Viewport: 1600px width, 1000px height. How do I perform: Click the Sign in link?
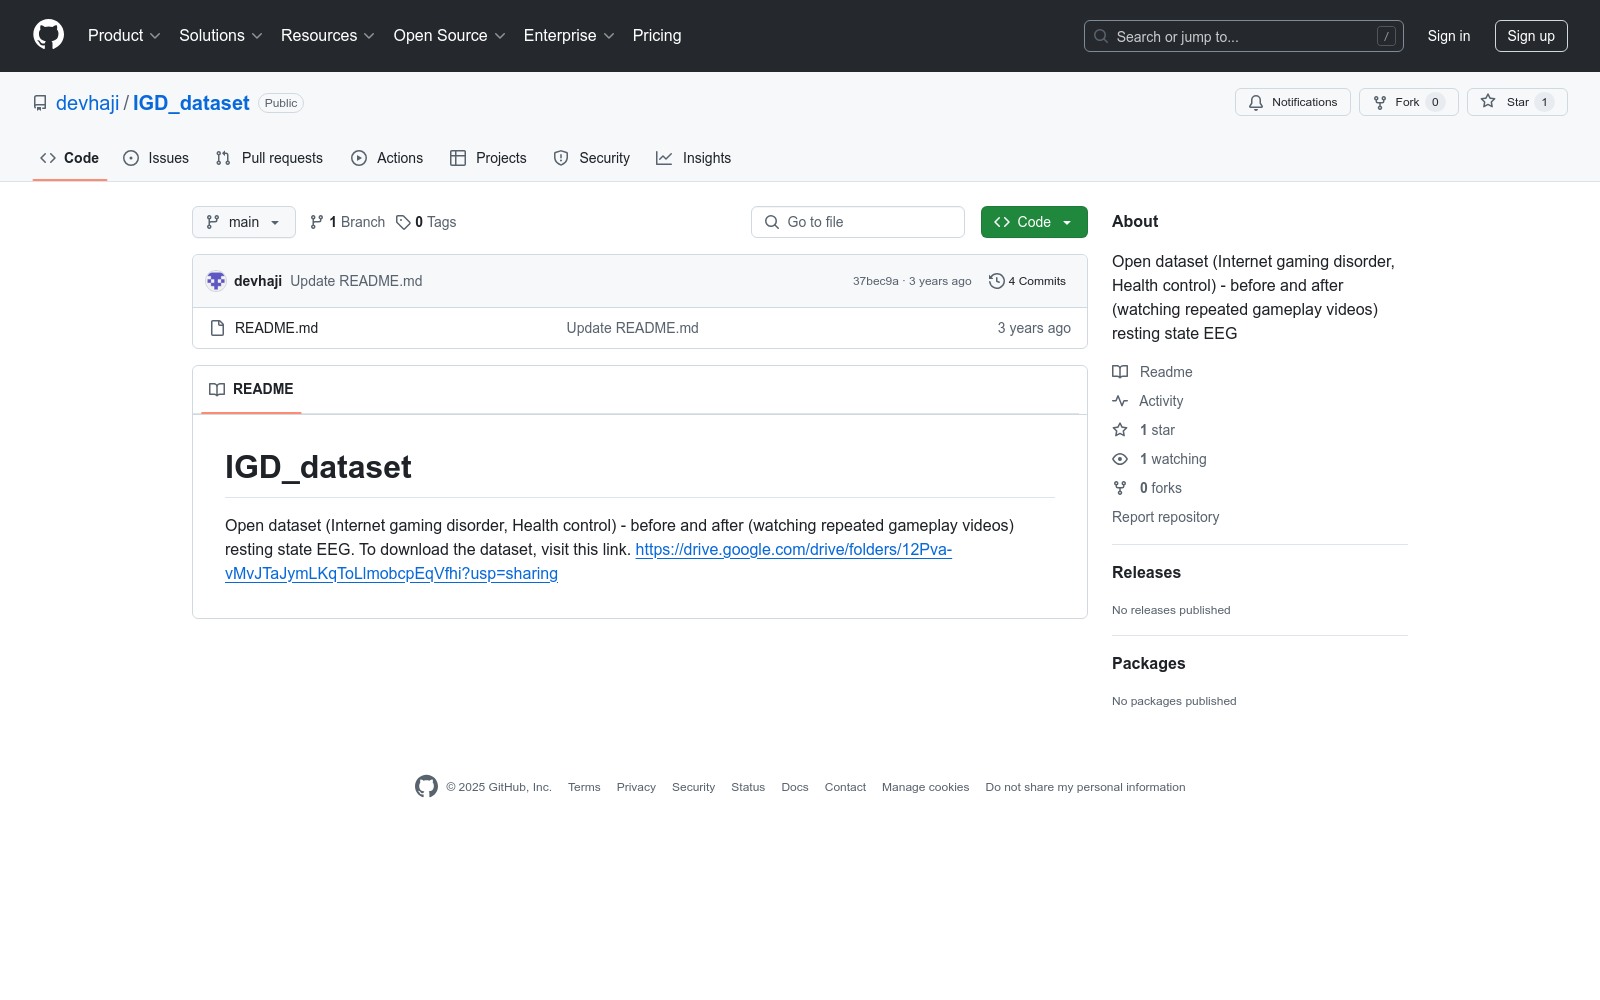click(x=1449, y=36)
